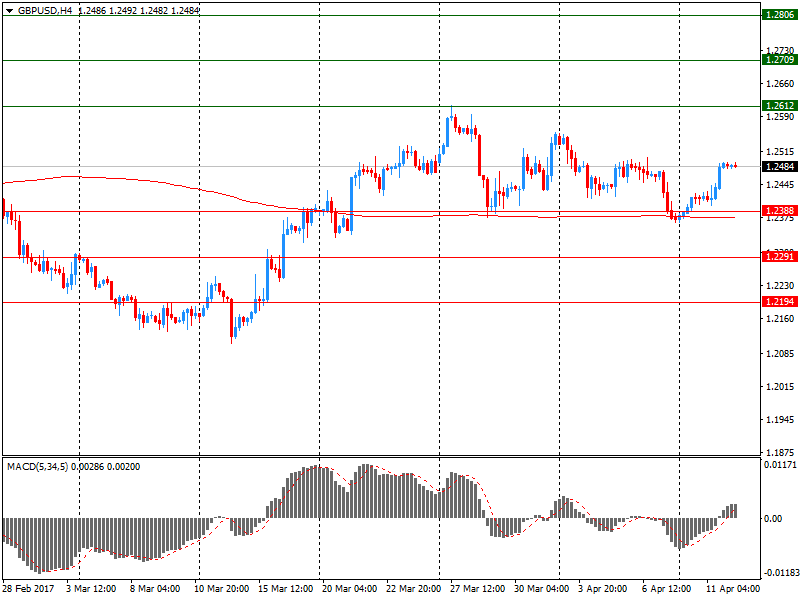The width and height of the screenshot is (800, 600).
Task: Select the 1.2388 red support label
Action: pos(780,211)
